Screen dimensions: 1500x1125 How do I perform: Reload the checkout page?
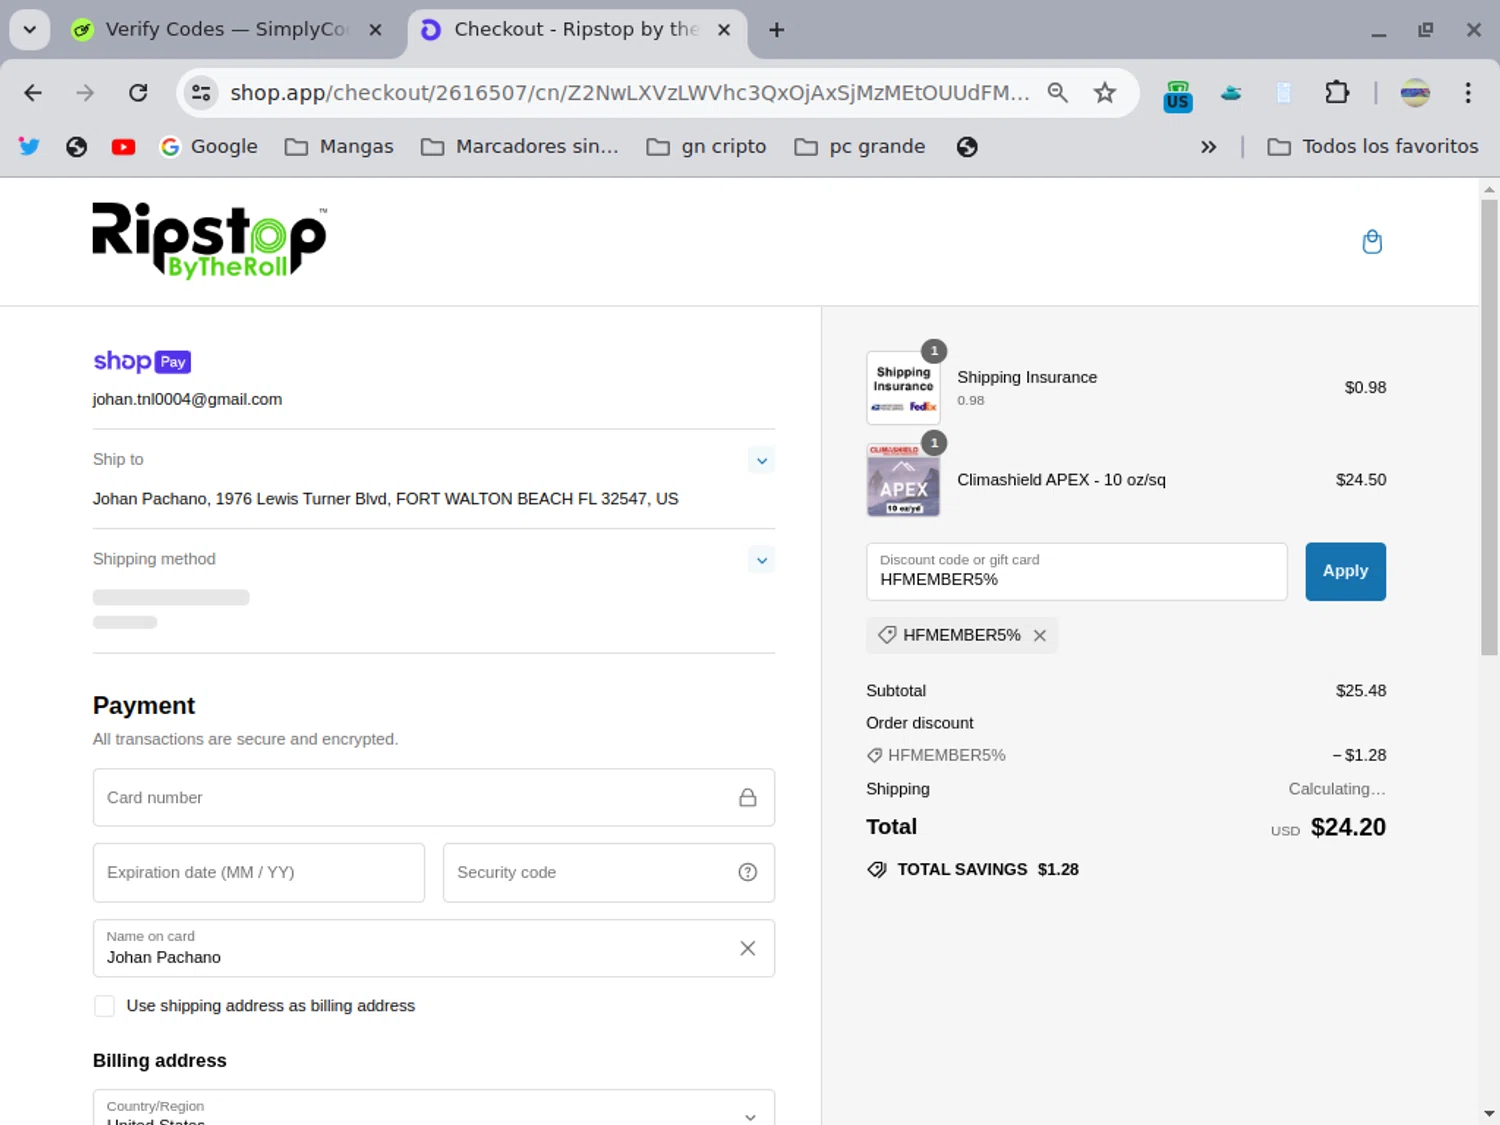(138, 93)
